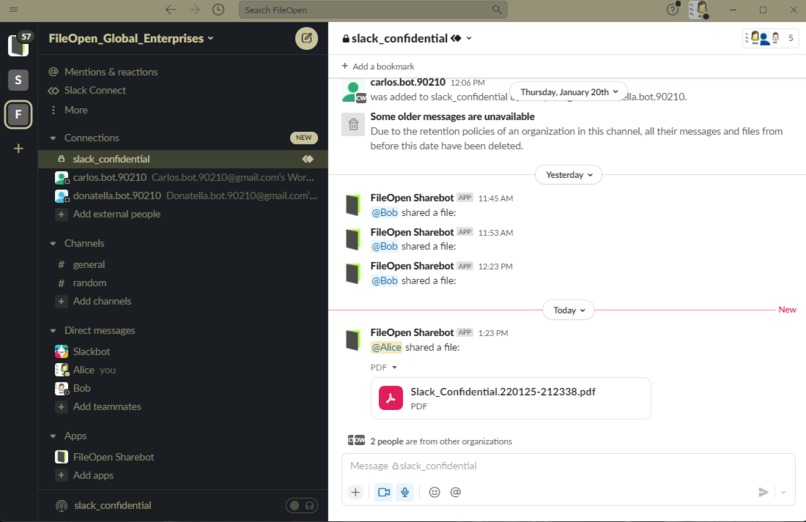This screenshot has width=806, height=522.
Task: Record an audio clip microphone icon
Action: point(405,492)
